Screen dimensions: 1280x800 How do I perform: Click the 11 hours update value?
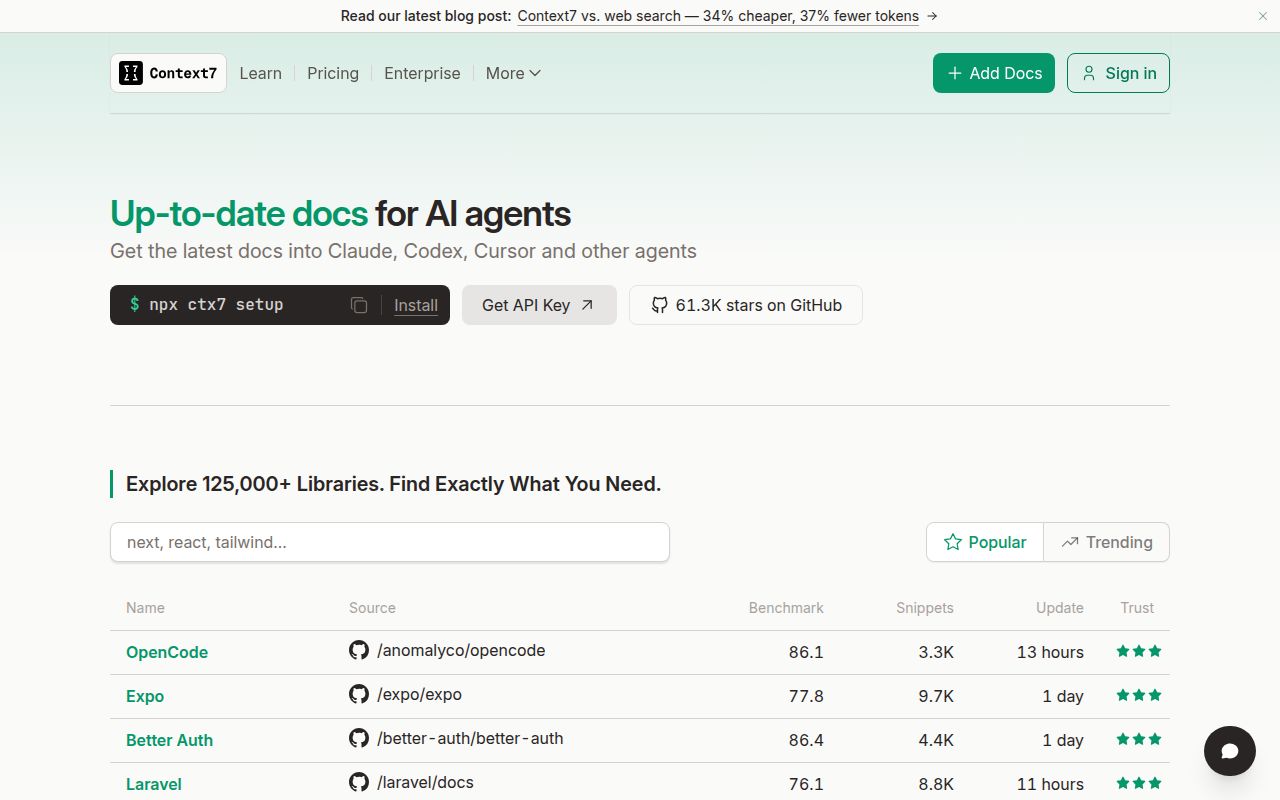(1050, 784)
